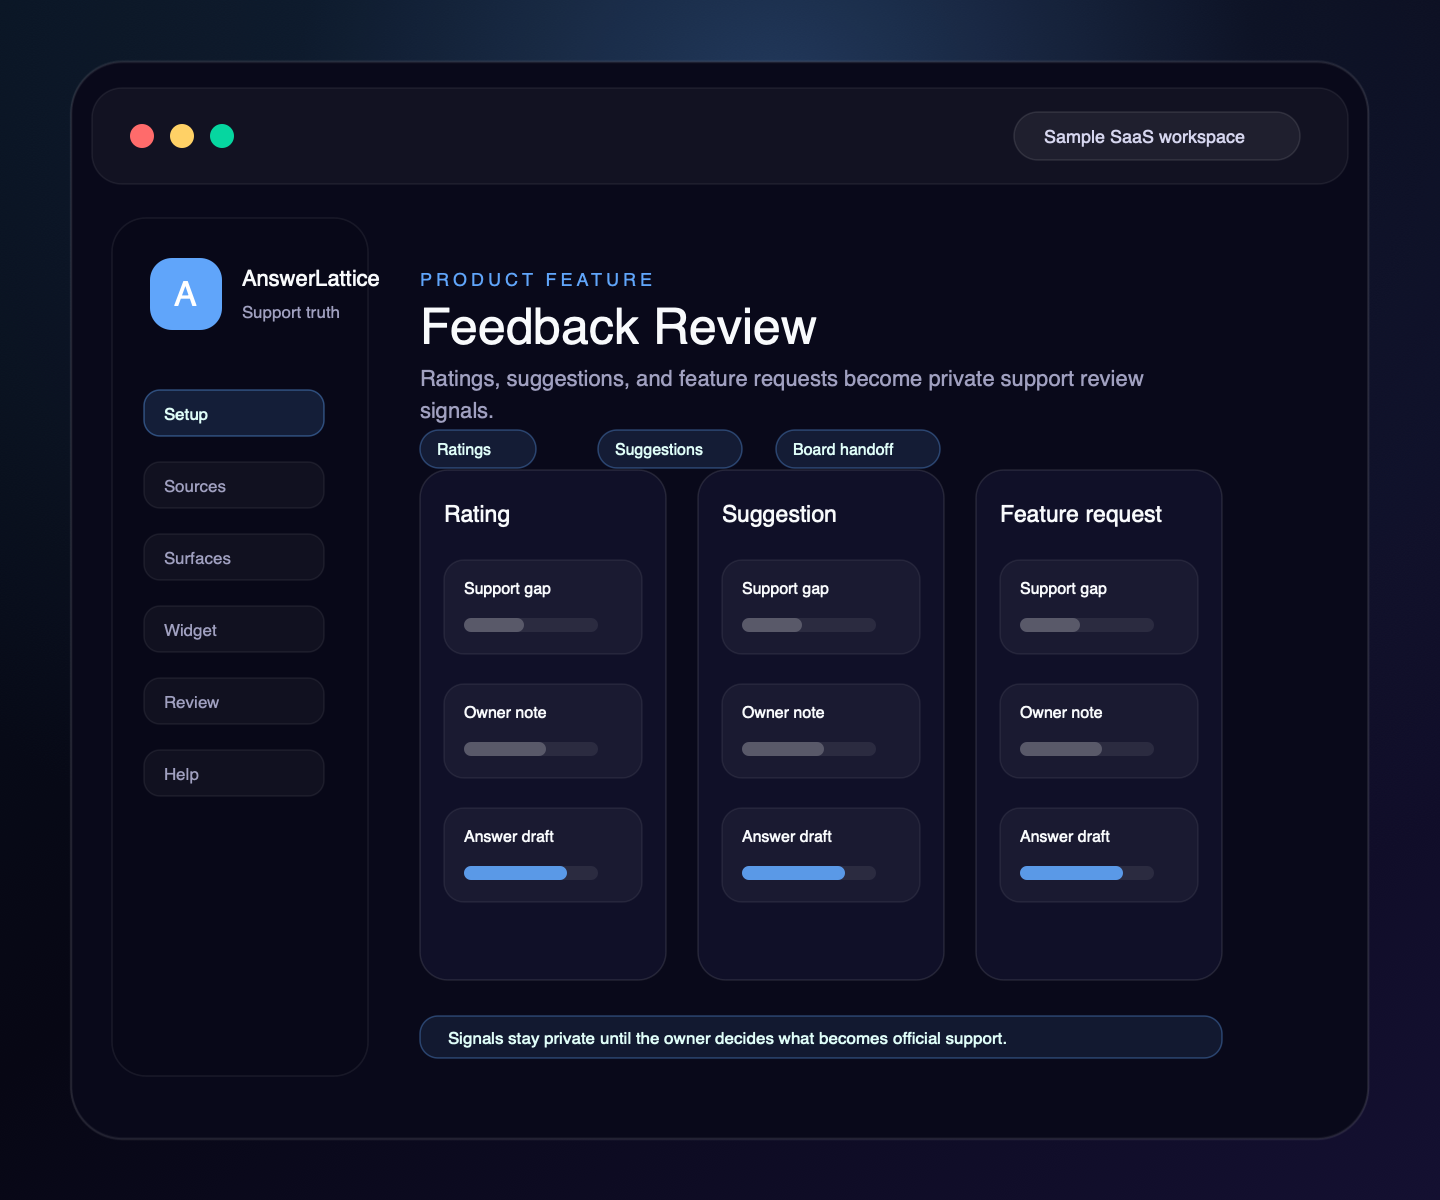The width and height of the screenshot is (1440, 1200).
Task: Select Setup in the sidebar
Action: tap(234, 413)
